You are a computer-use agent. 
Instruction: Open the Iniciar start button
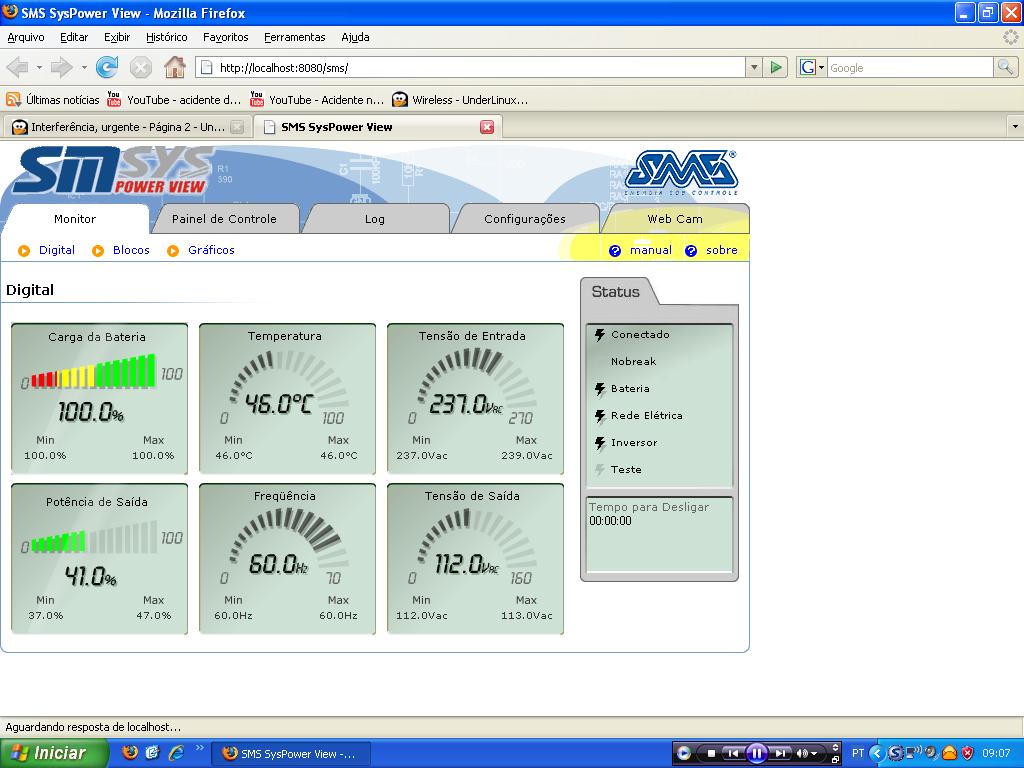tap(54, 754)
